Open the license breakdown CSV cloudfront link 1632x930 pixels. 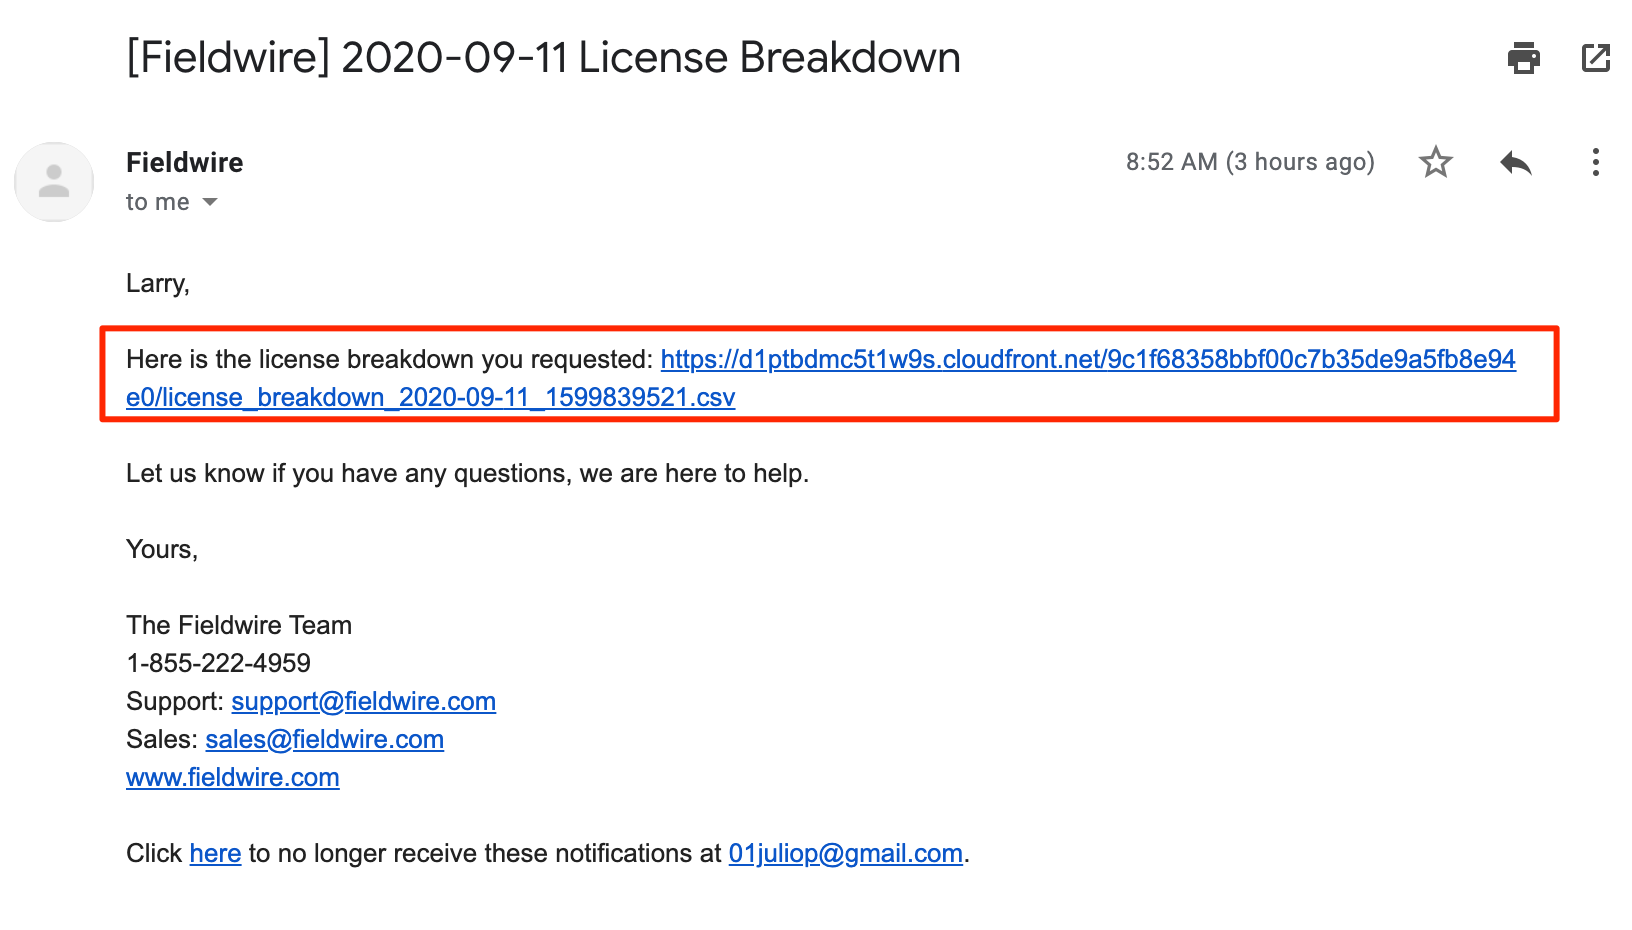click(820, 378)
